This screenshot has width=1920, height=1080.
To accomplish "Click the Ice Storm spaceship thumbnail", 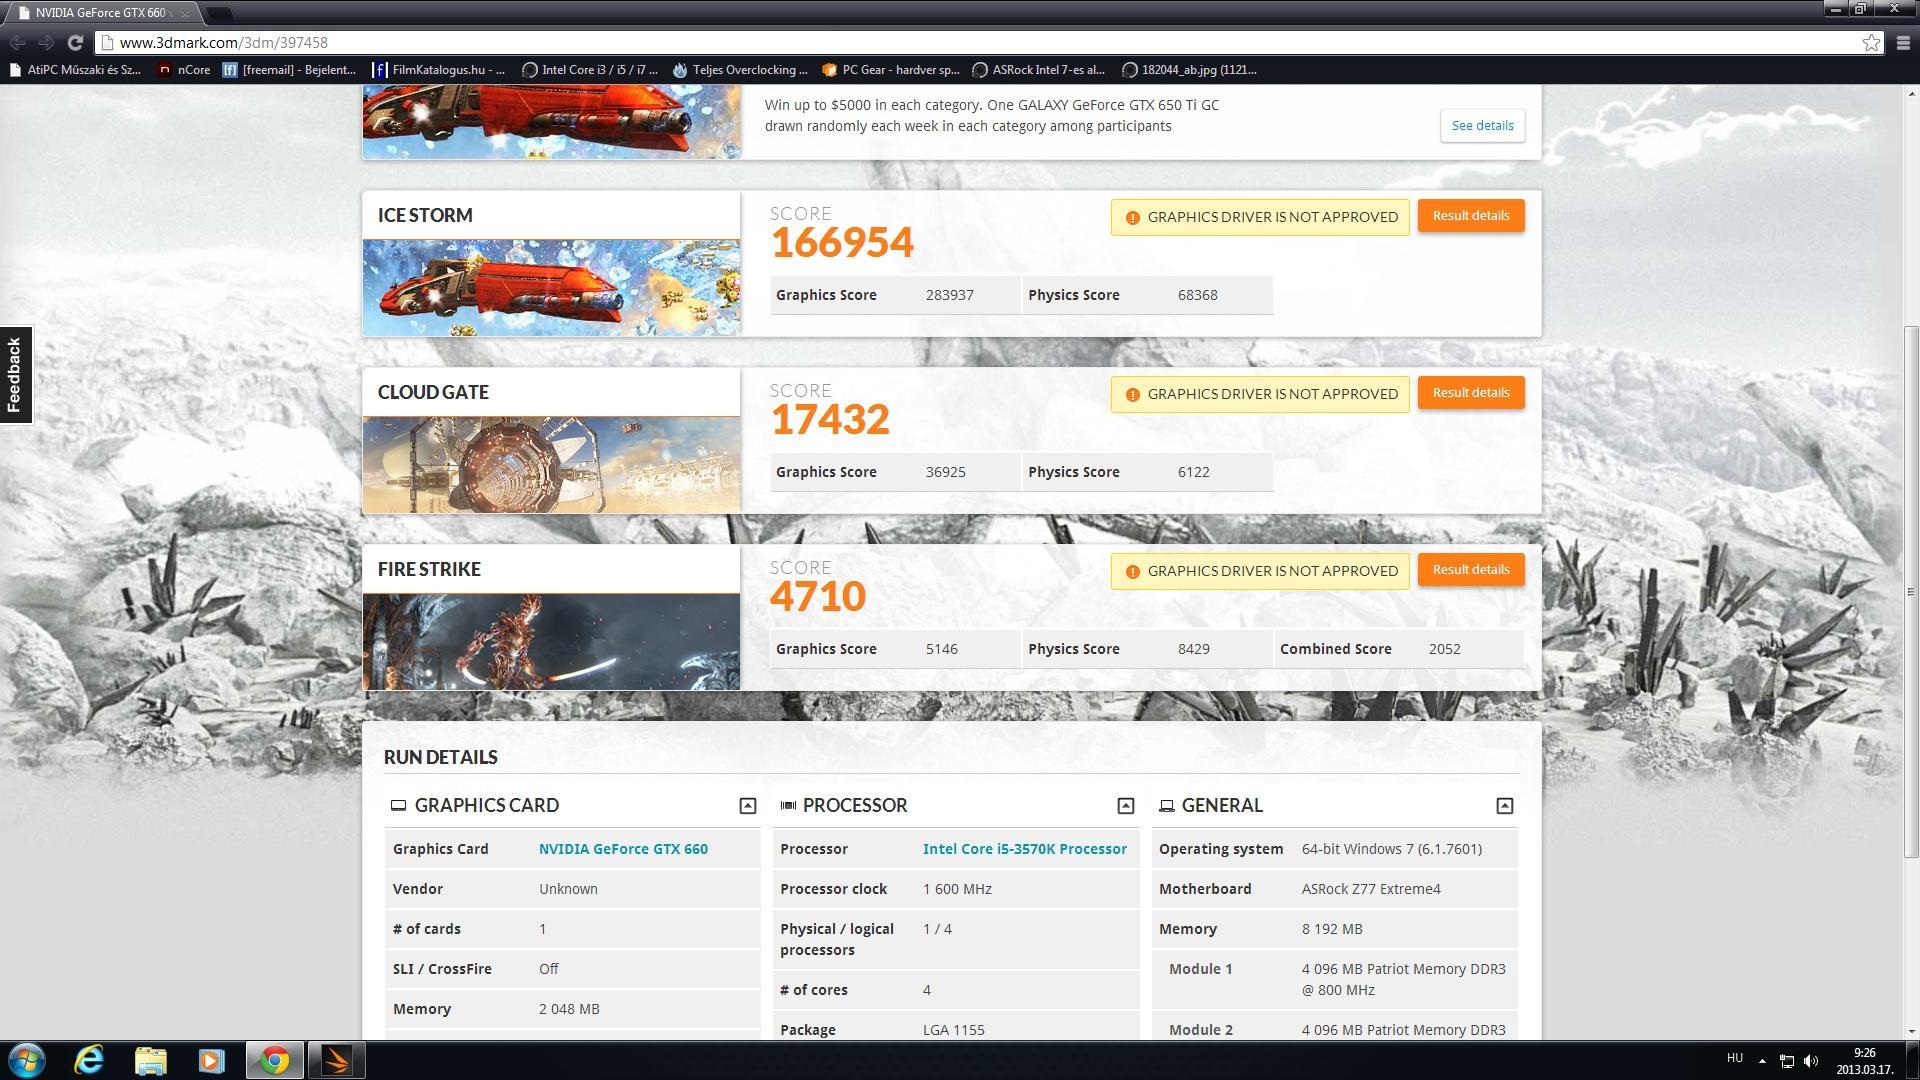I will pyautogui.click(x=551, y=287).
